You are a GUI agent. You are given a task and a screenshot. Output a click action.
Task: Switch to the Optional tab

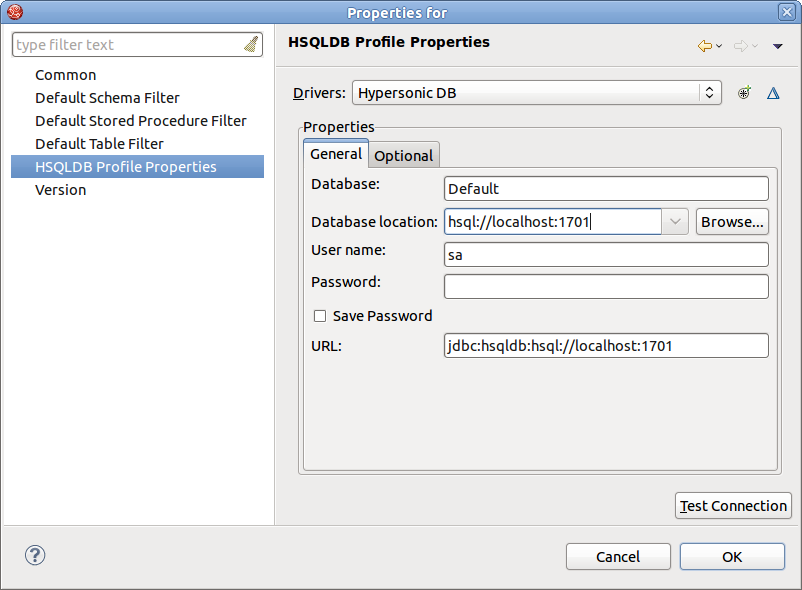pos(403,155)
